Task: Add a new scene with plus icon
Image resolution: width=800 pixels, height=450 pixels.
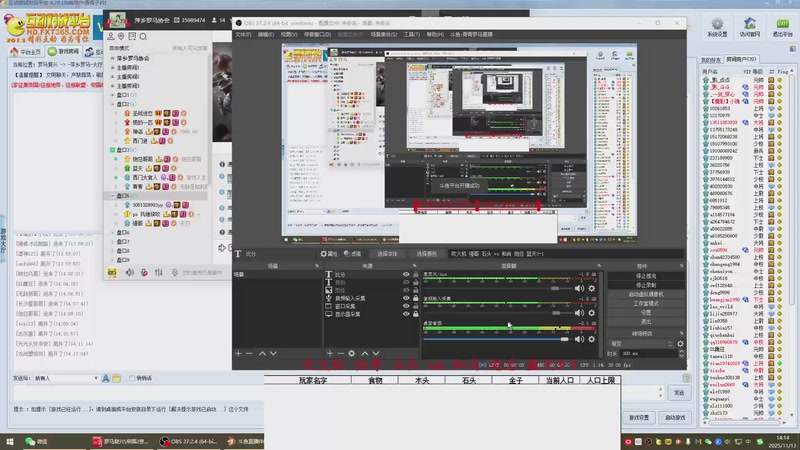Action: 238,353
